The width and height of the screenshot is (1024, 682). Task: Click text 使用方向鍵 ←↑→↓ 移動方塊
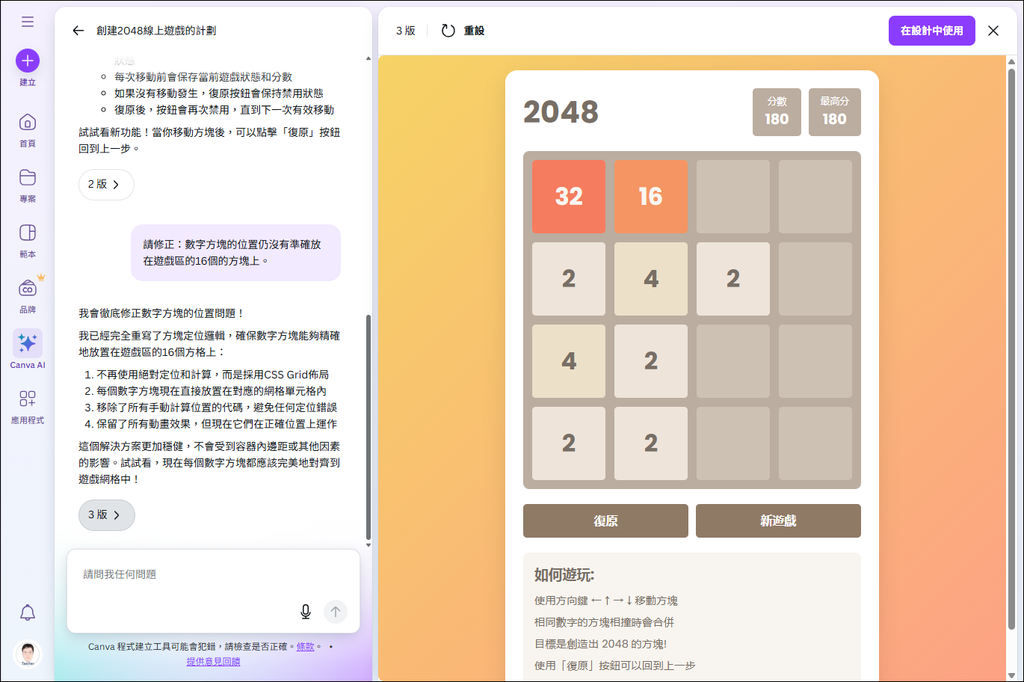point(606,600)
